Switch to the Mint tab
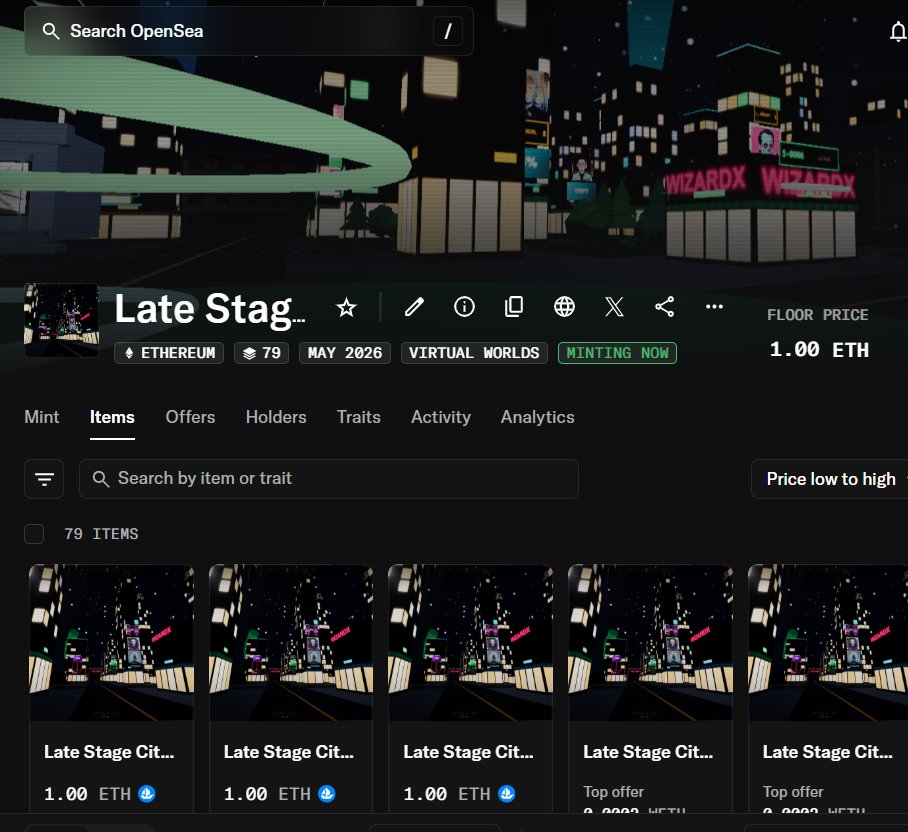This screenshot has height=832, width=908. point(42,417)
